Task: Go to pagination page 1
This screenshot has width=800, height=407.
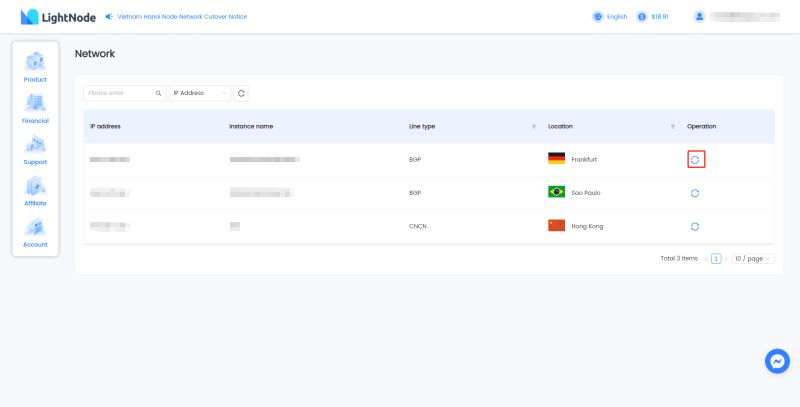Action: click(716, 259)
